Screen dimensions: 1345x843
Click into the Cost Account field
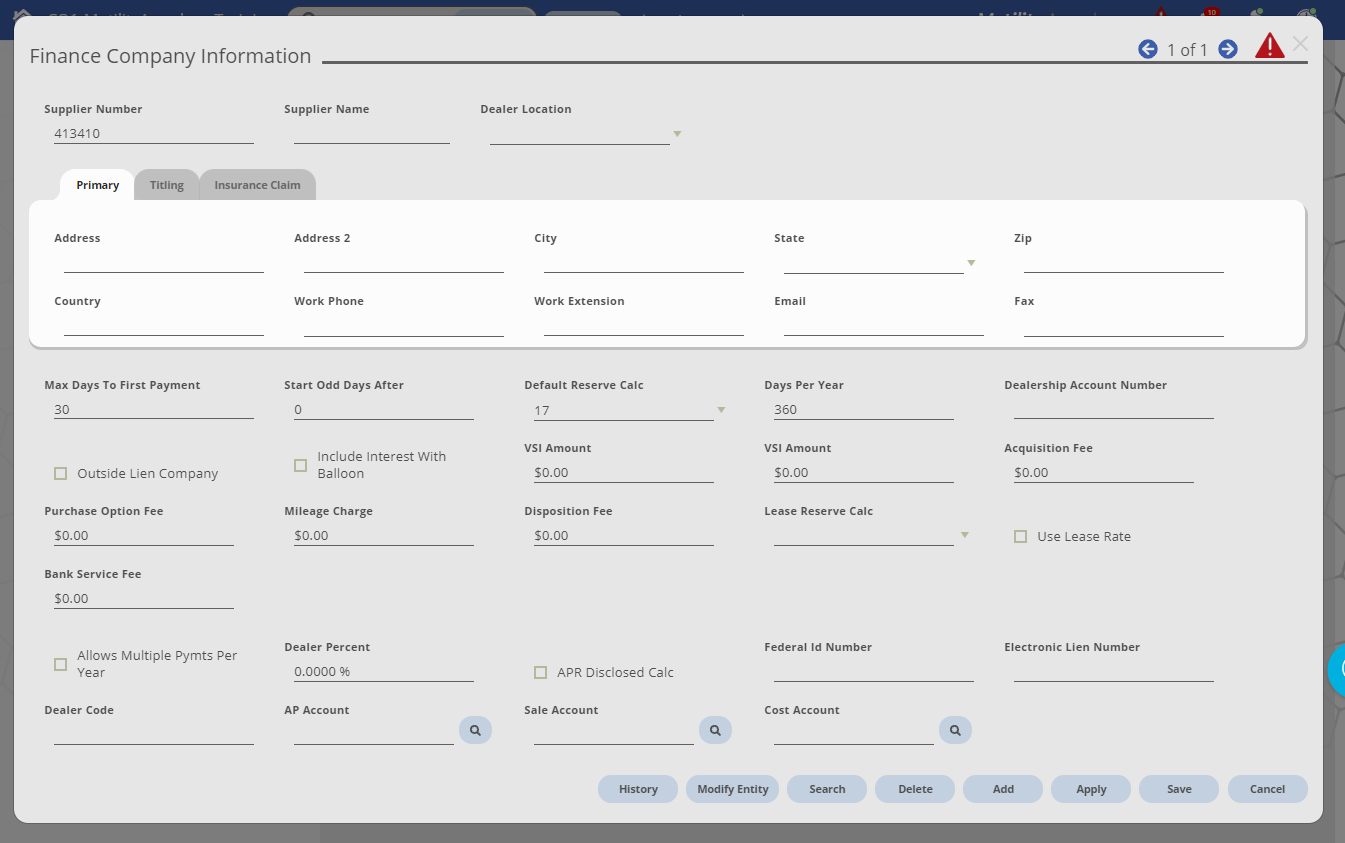point(854,734)
